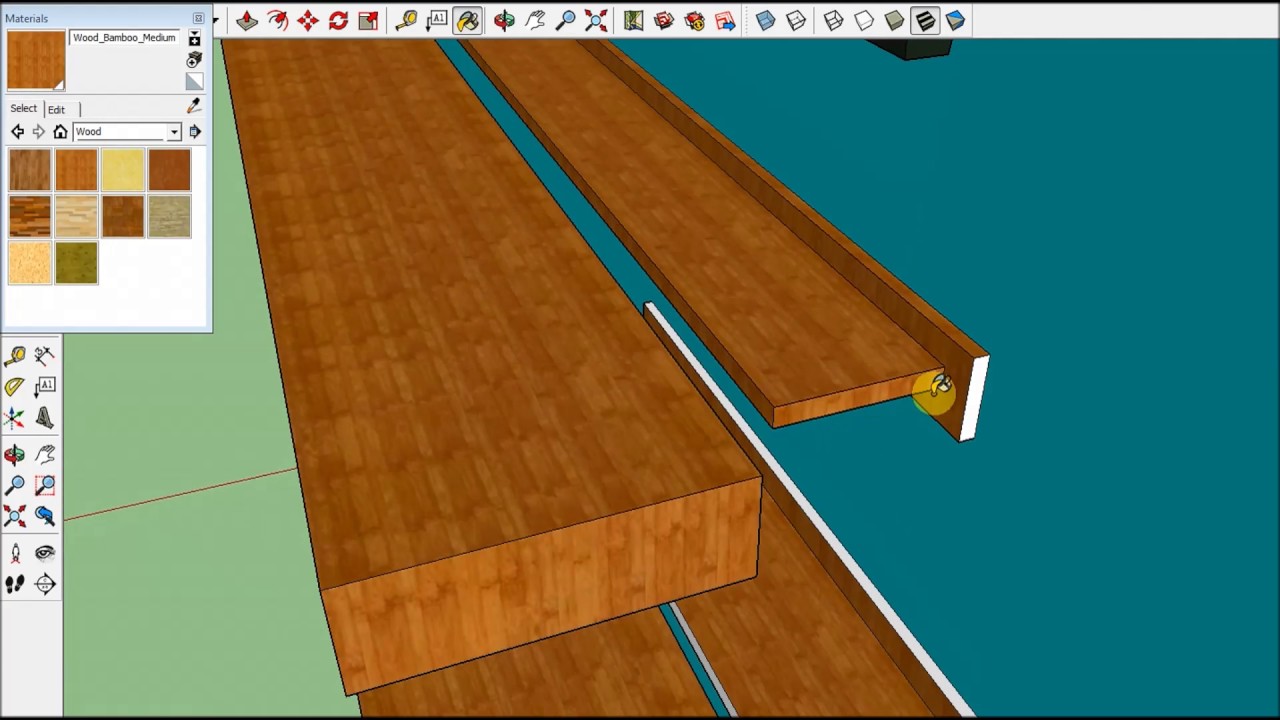Viewport: 1280px width, 720px height.
Task: Select the Rotate tool
Action: [x=338, y=20]
